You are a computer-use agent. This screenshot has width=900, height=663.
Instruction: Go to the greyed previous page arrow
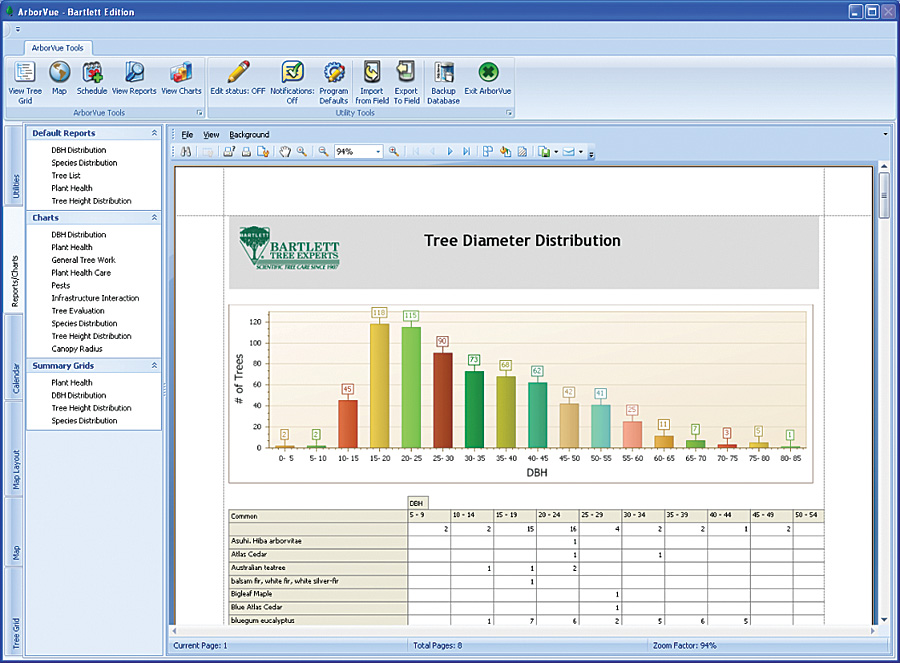coord(433,152)
